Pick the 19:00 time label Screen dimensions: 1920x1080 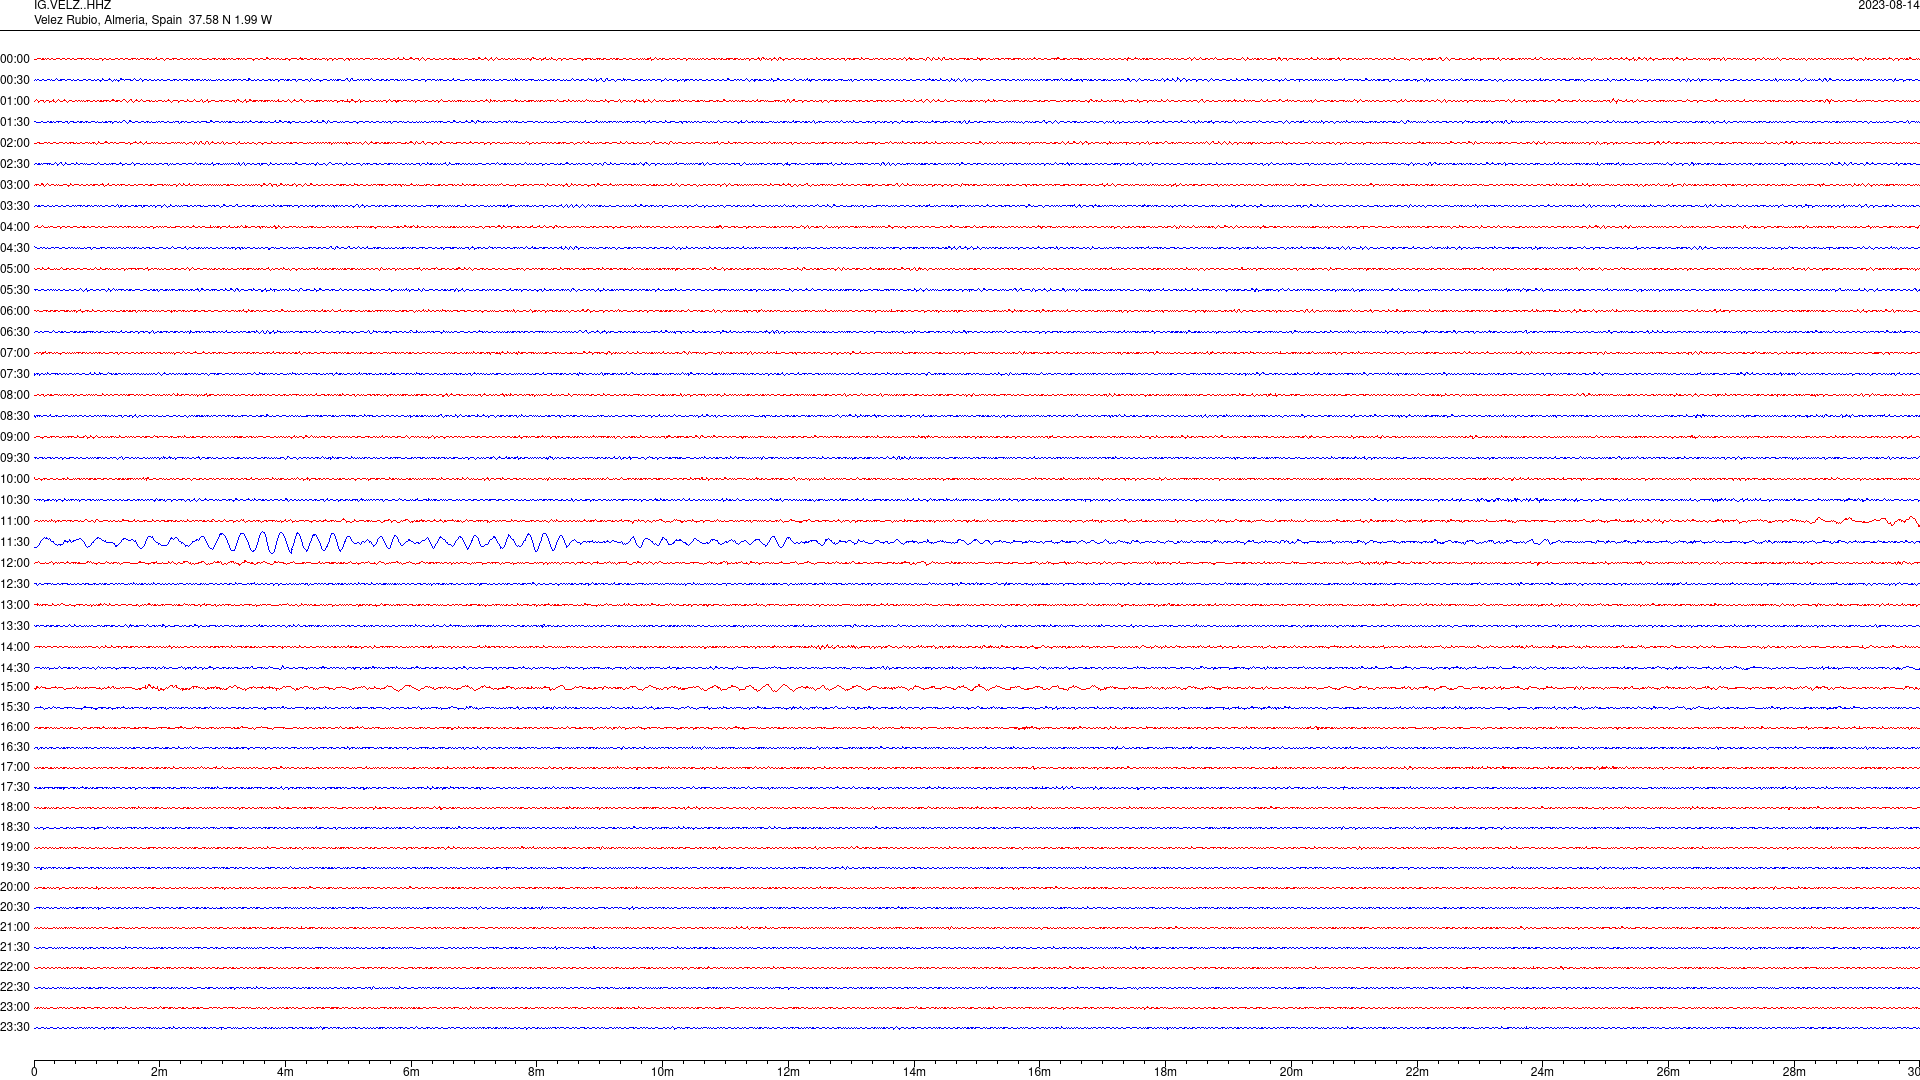(x=15, y=847)
